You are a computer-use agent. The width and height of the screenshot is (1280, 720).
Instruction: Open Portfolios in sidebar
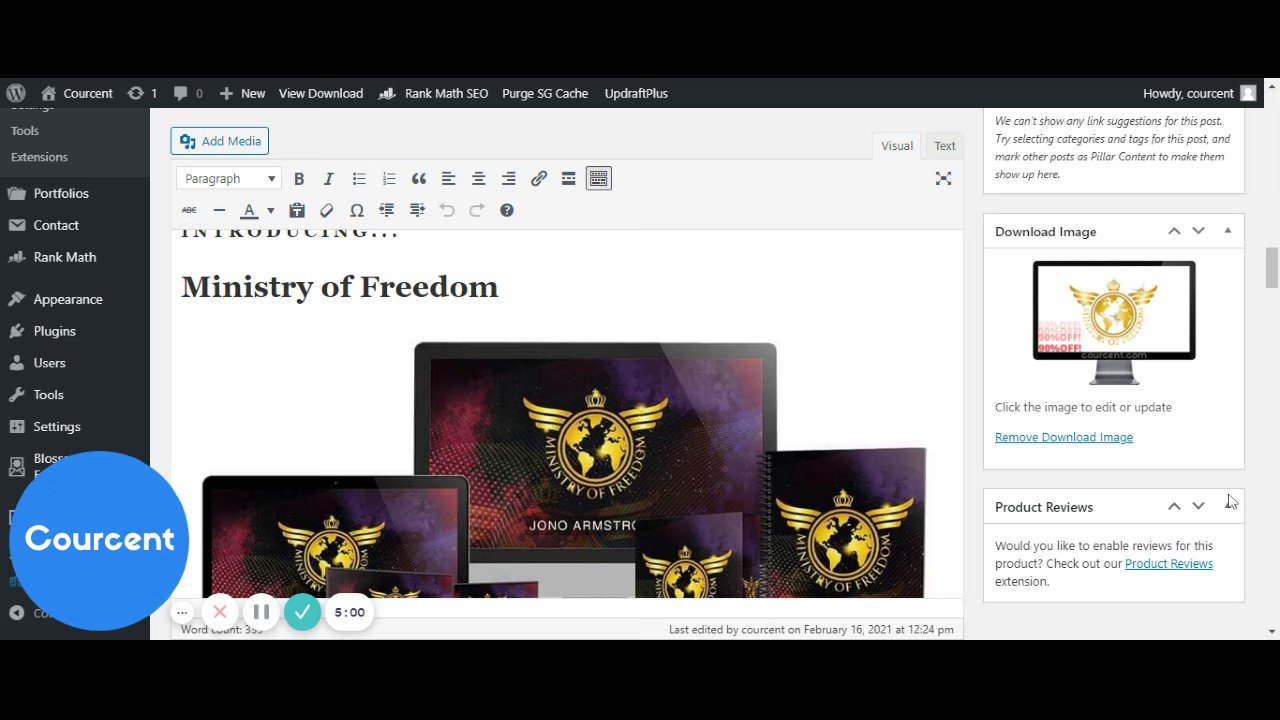click(x=61, y=193)
